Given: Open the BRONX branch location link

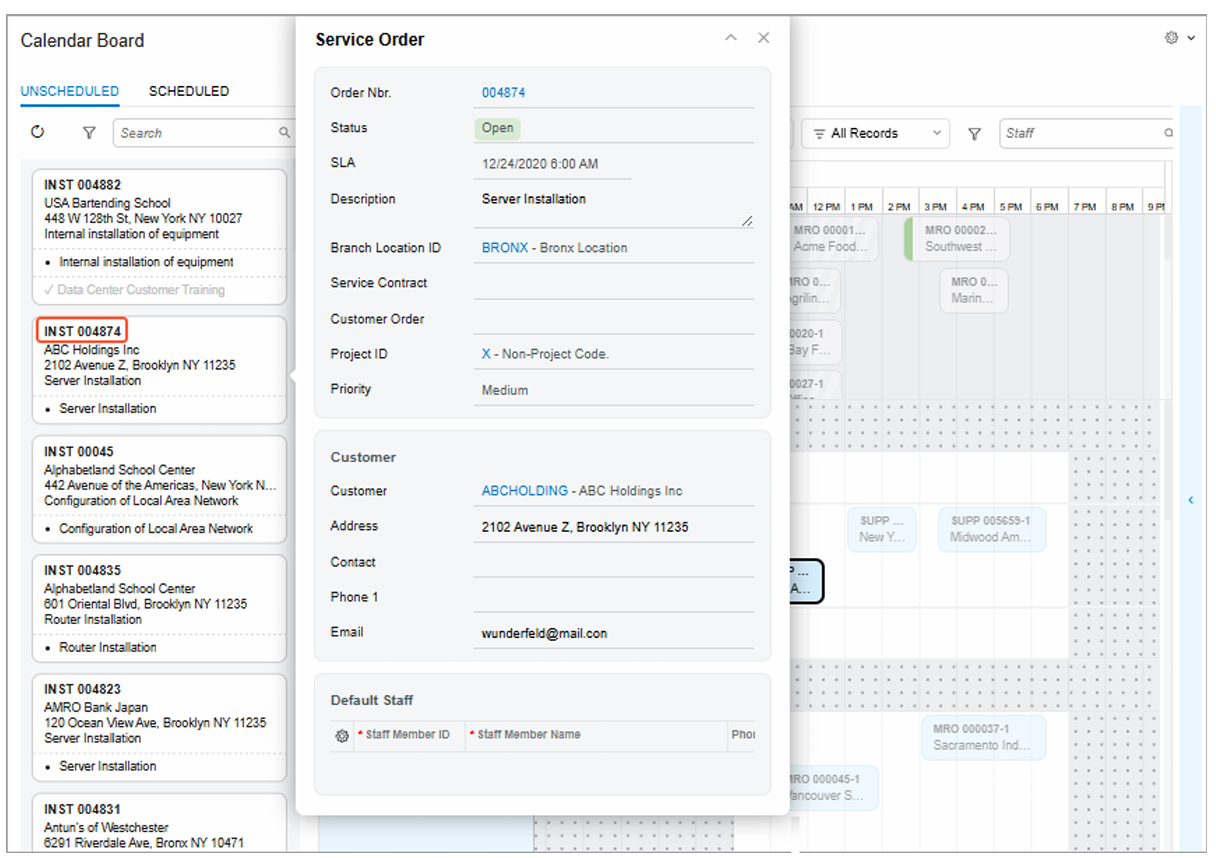Looking at the screenshot, I should [504, 248].
